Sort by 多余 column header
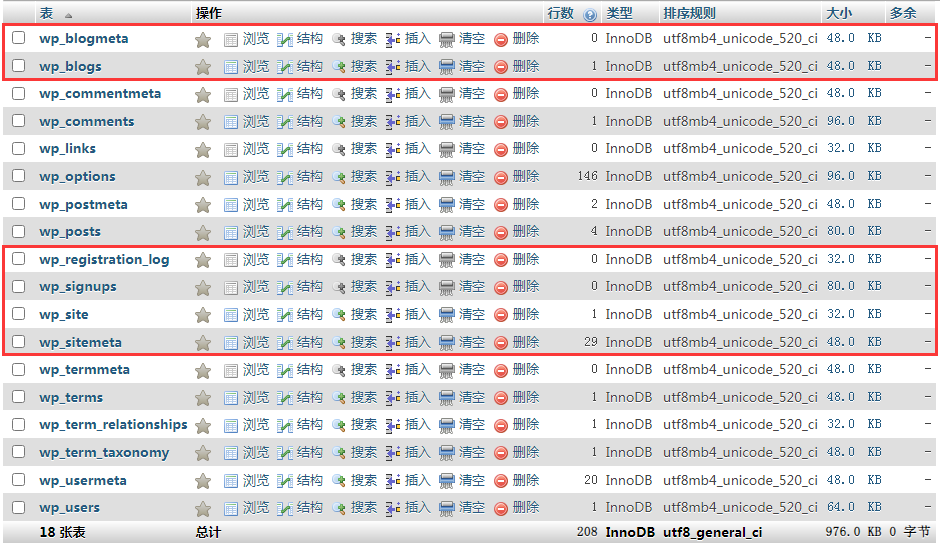Viewport: 940px width, 545px height. [x=903, y=13]
